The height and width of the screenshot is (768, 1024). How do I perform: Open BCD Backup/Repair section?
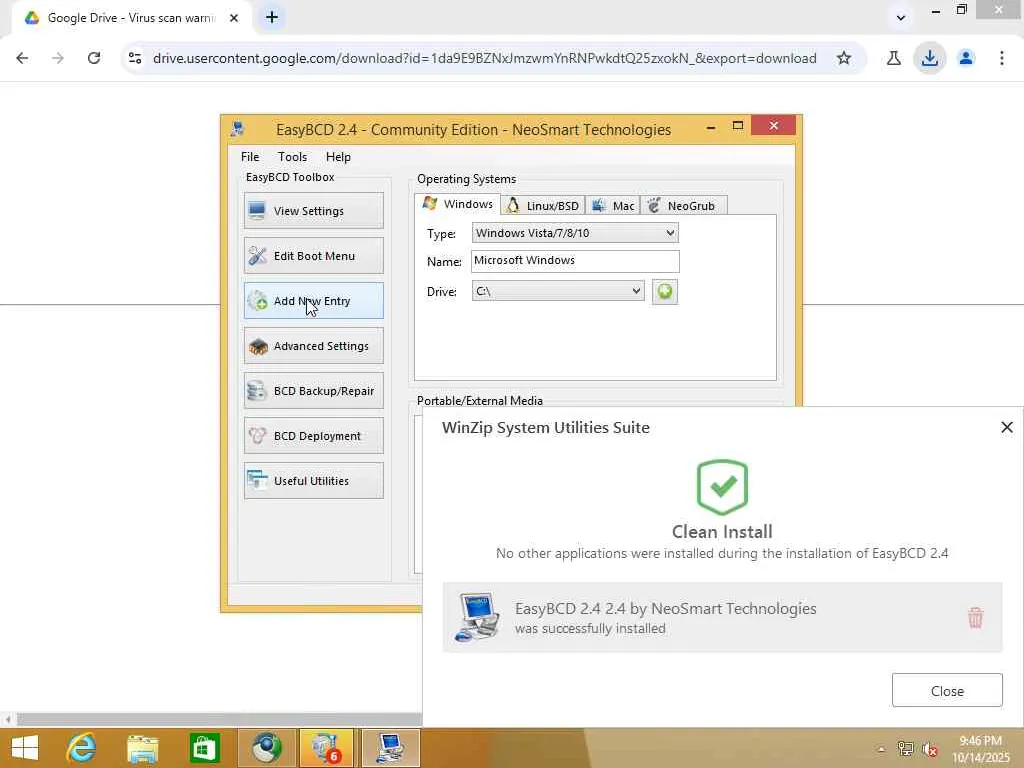pyautogui.click(x=313, y=391)
